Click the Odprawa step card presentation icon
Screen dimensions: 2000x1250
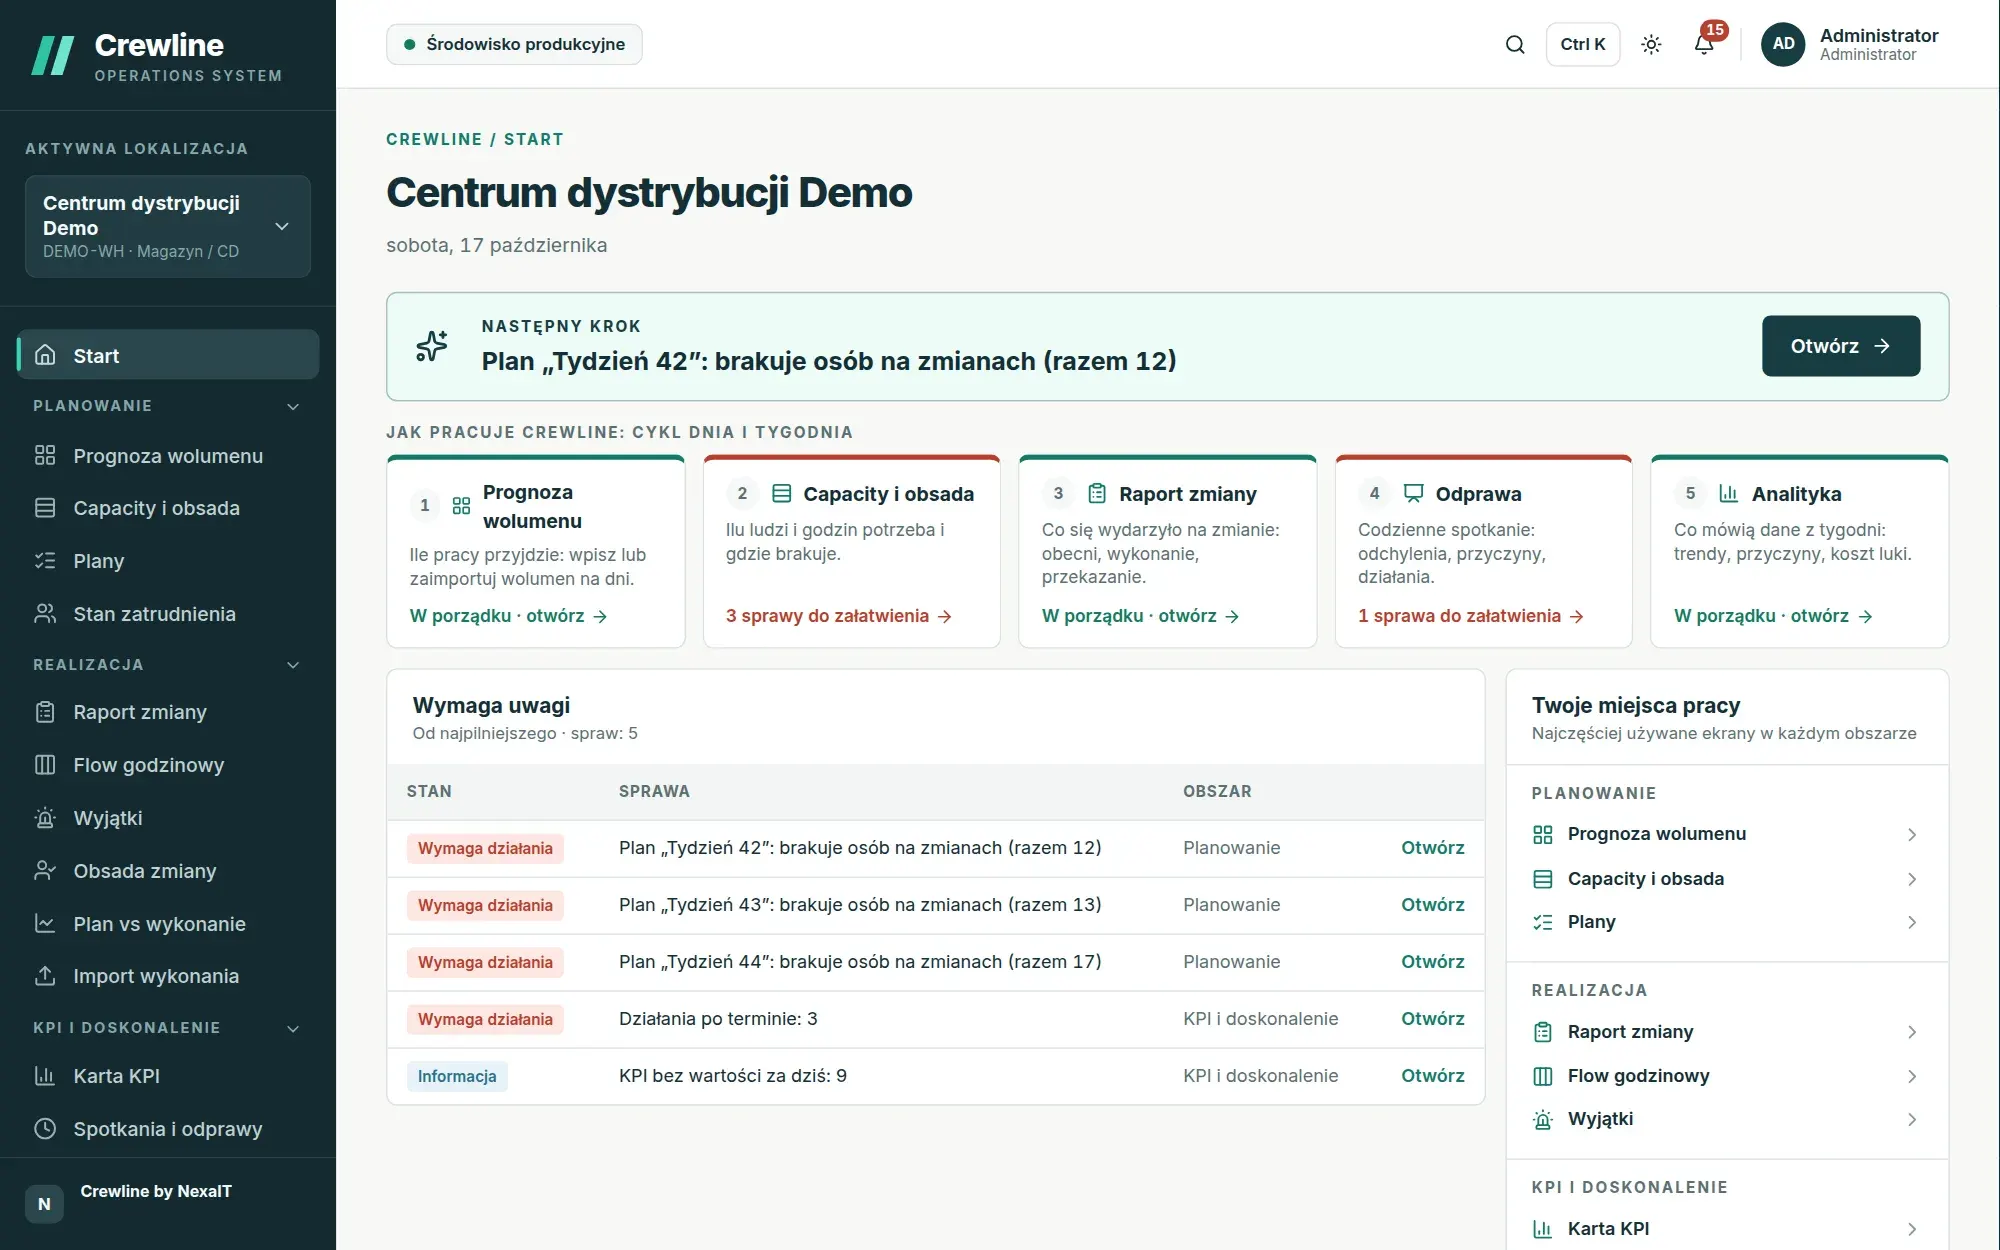tap(1413, 493)
